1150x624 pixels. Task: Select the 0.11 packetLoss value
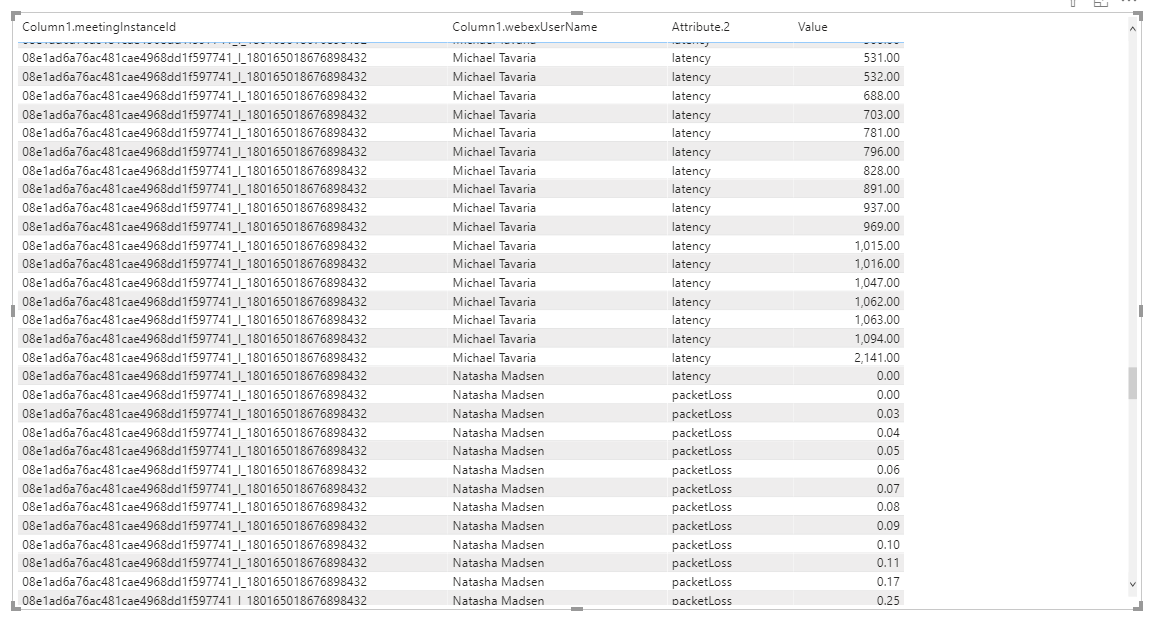coord(888,563)
